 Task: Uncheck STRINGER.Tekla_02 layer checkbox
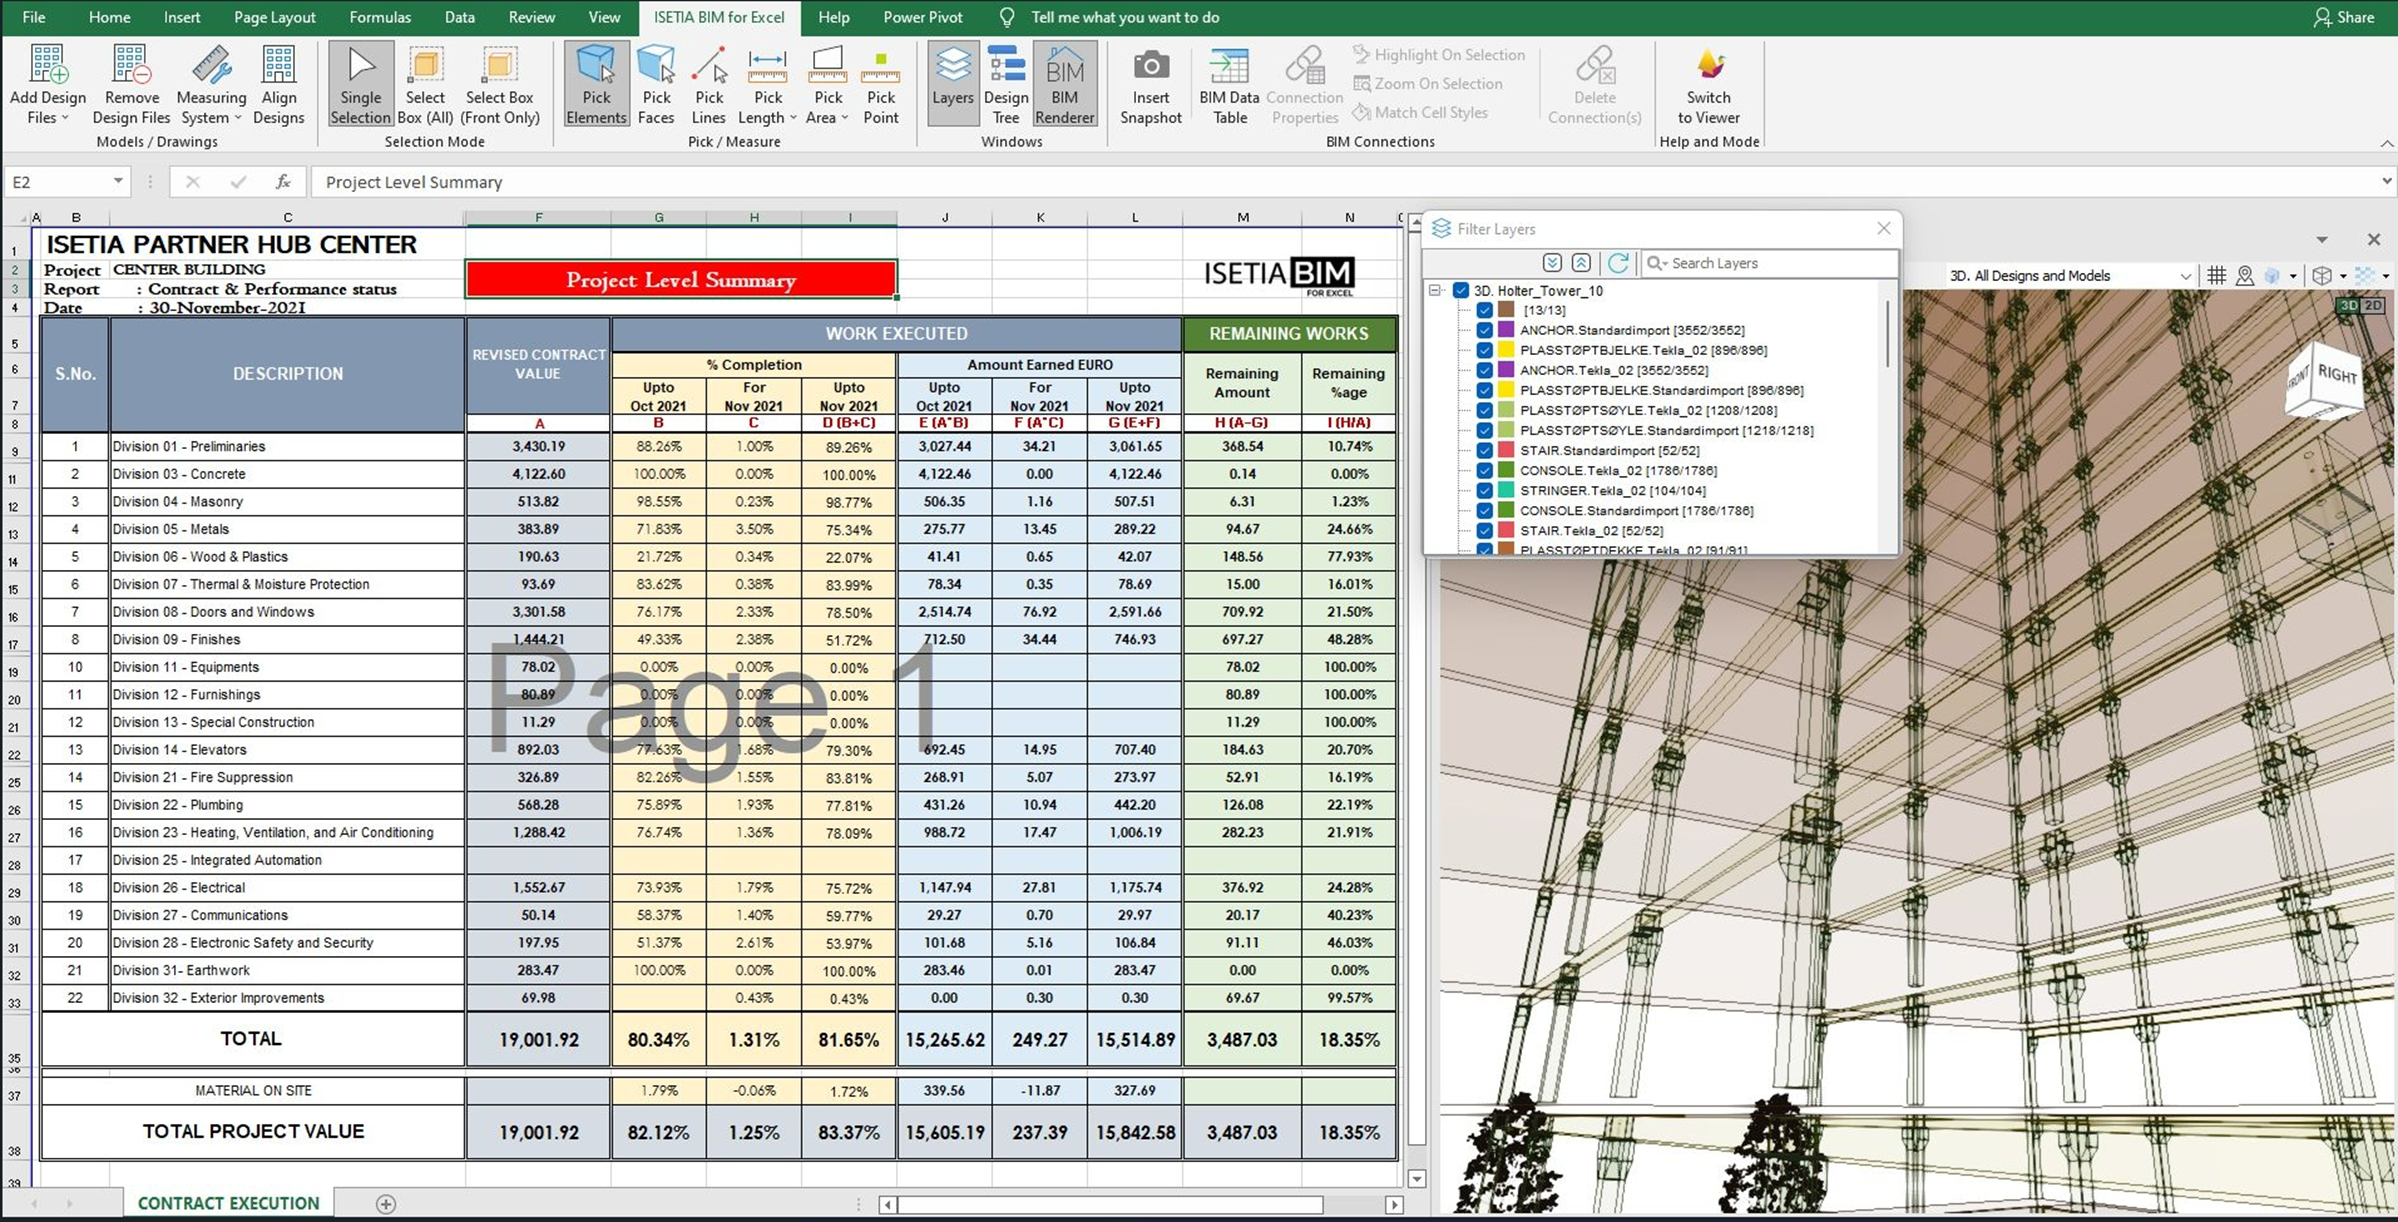pos(1484,490)
